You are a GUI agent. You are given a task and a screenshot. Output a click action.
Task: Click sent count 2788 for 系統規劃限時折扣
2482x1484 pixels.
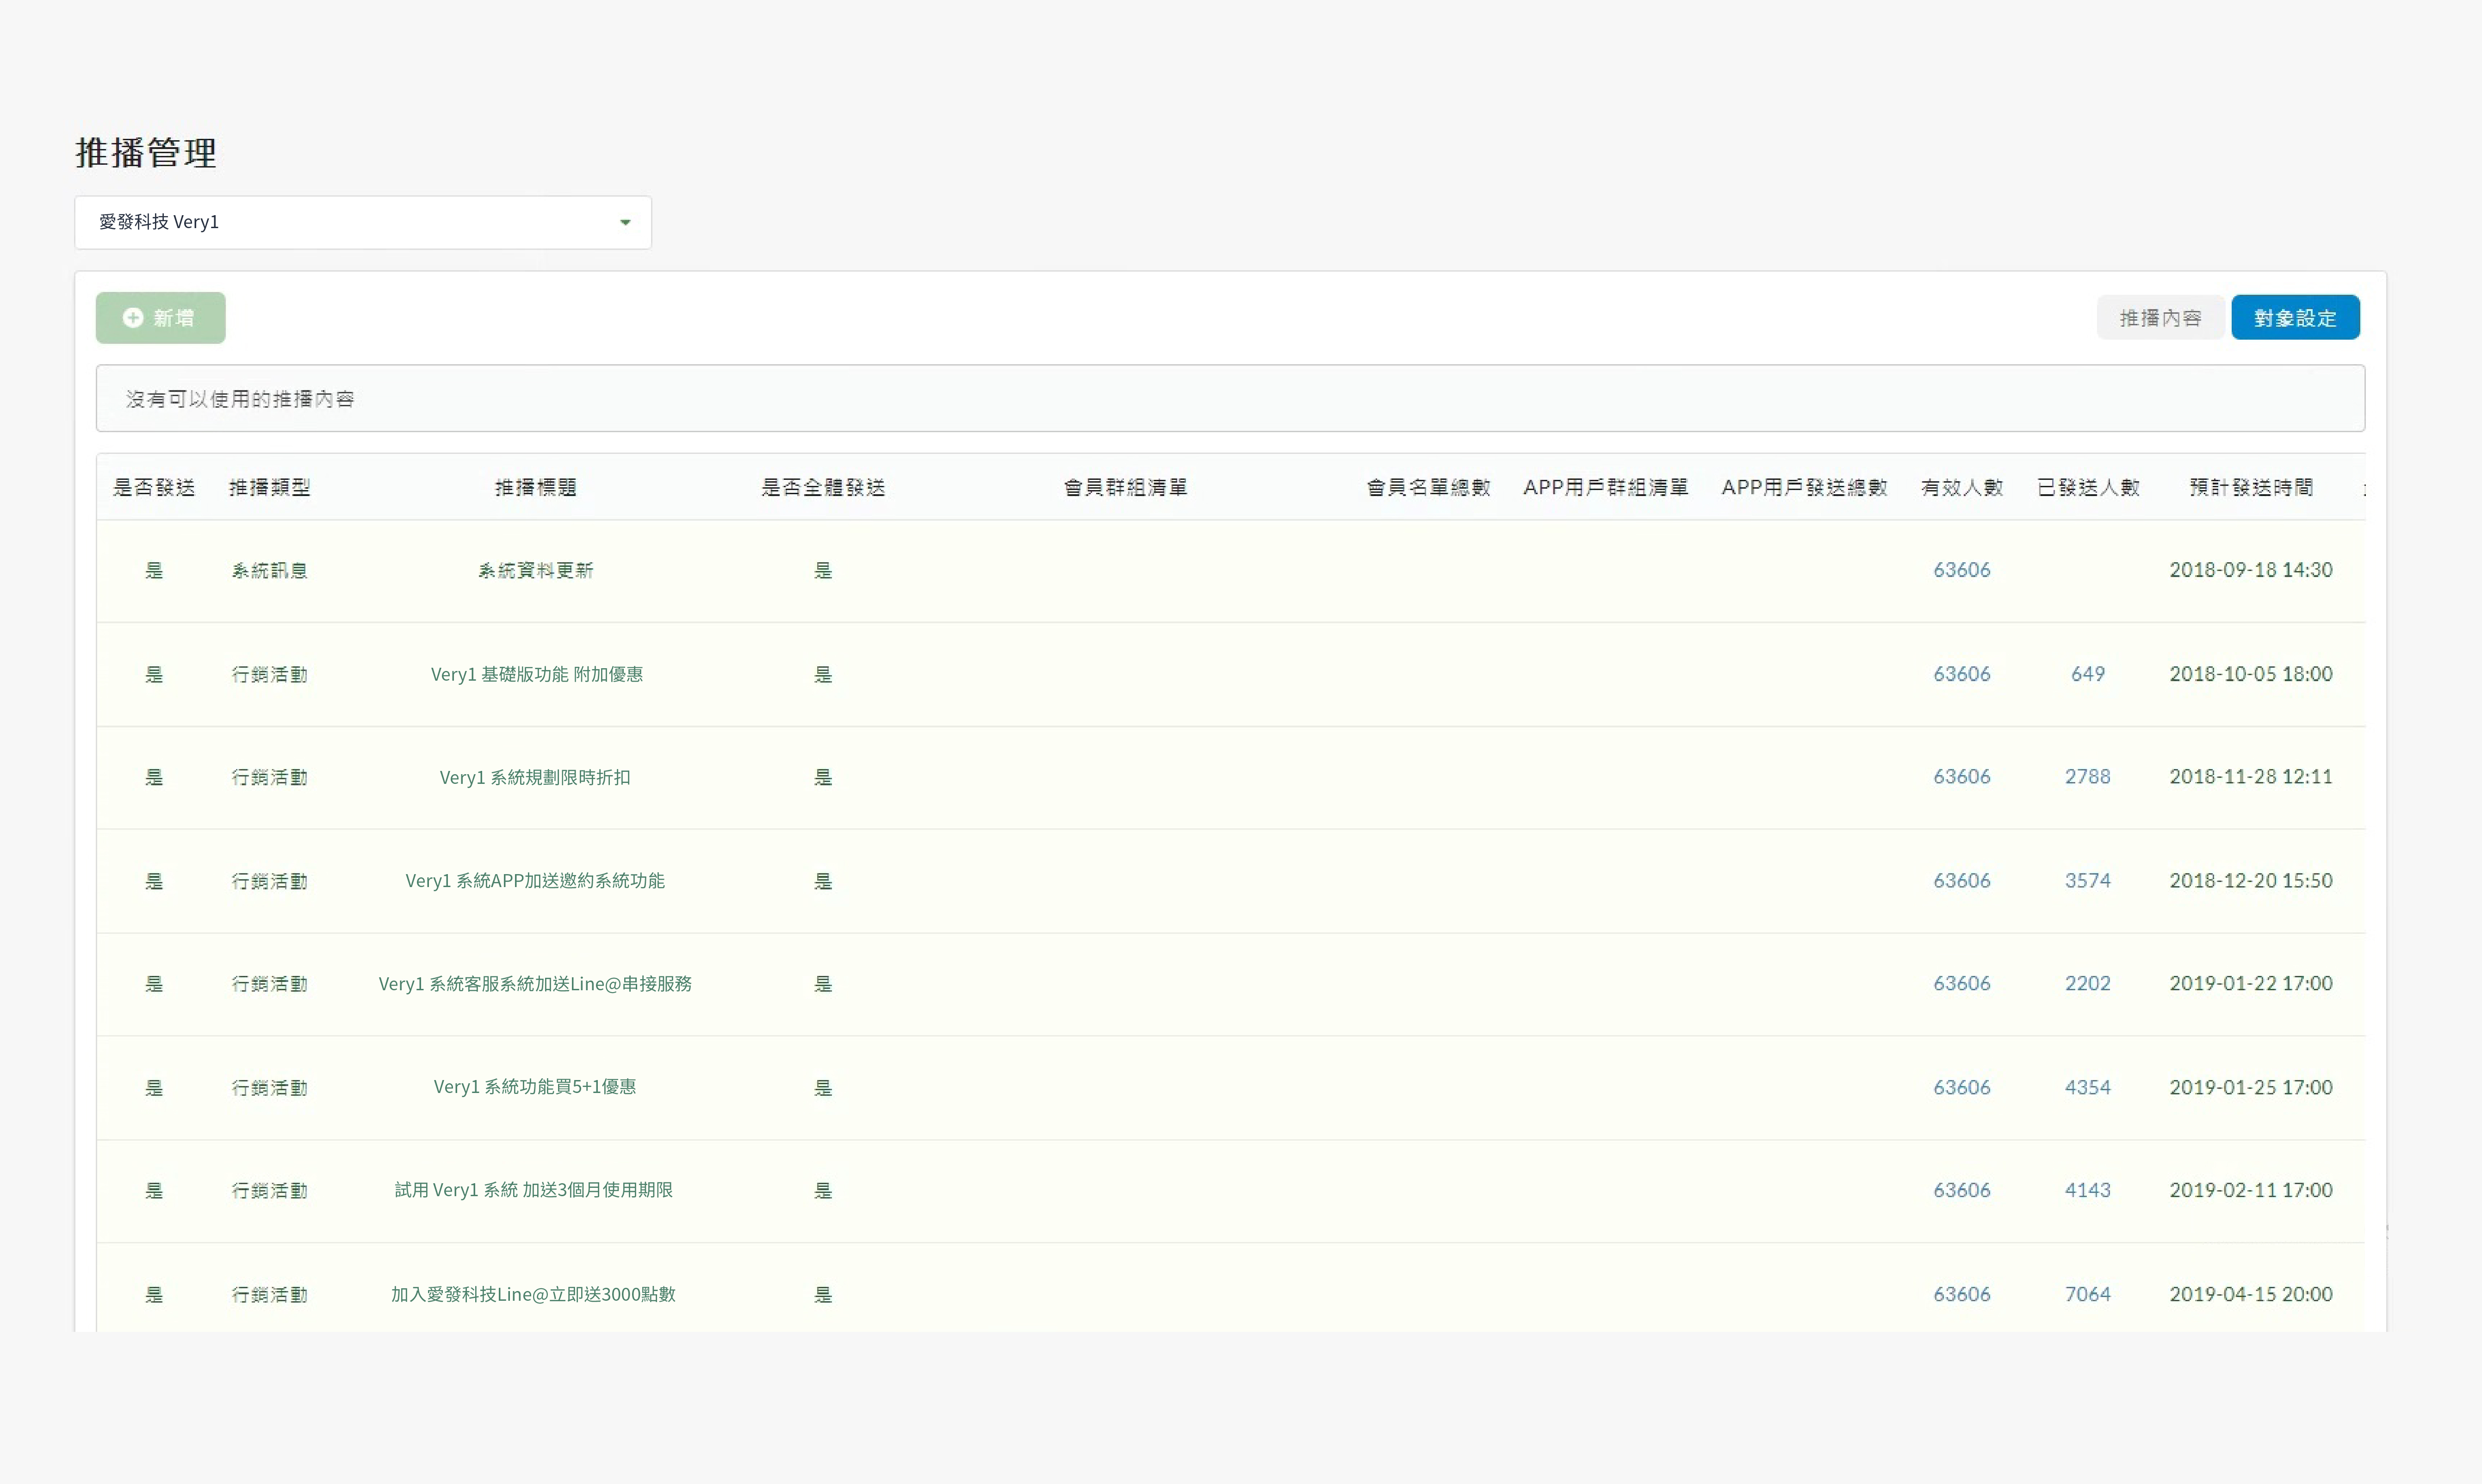[x=2088, y=776]
